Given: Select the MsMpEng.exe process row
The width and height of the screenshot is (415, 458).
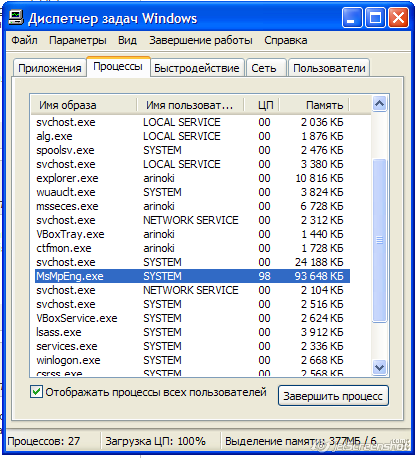Looking at the screenshot, I should pos(192,276).
